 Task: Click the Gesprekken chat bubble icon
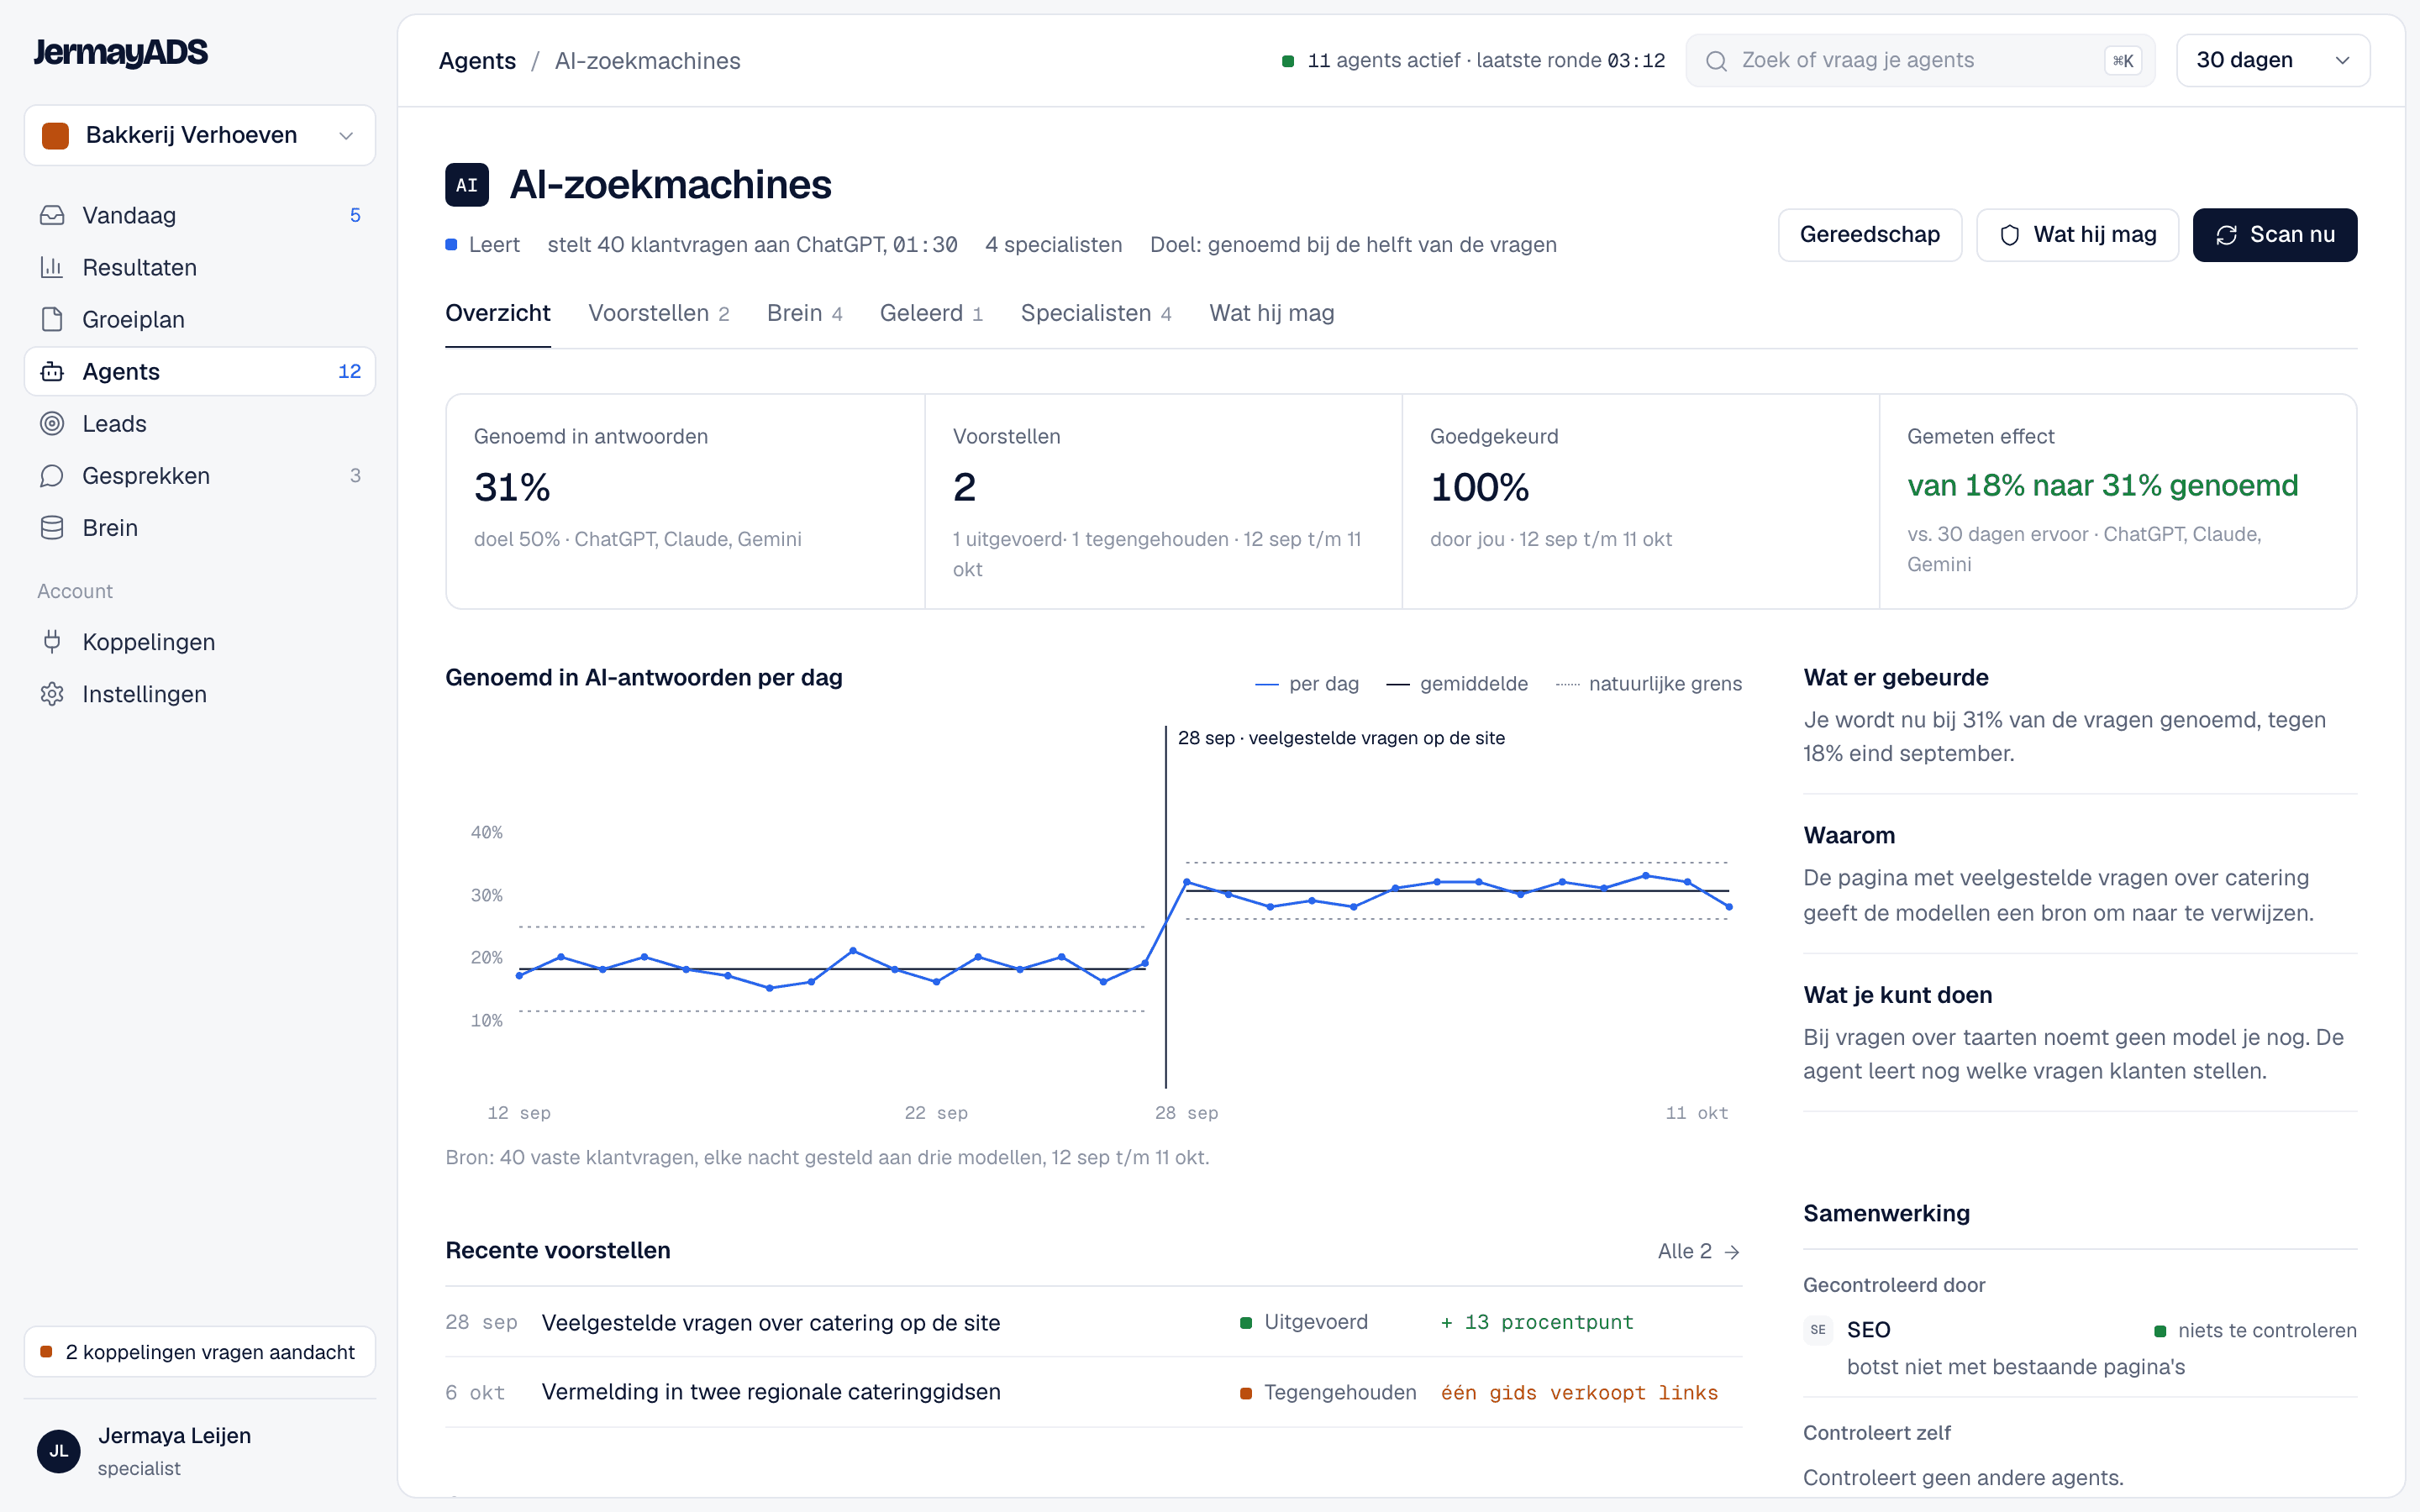click(52, 475)
